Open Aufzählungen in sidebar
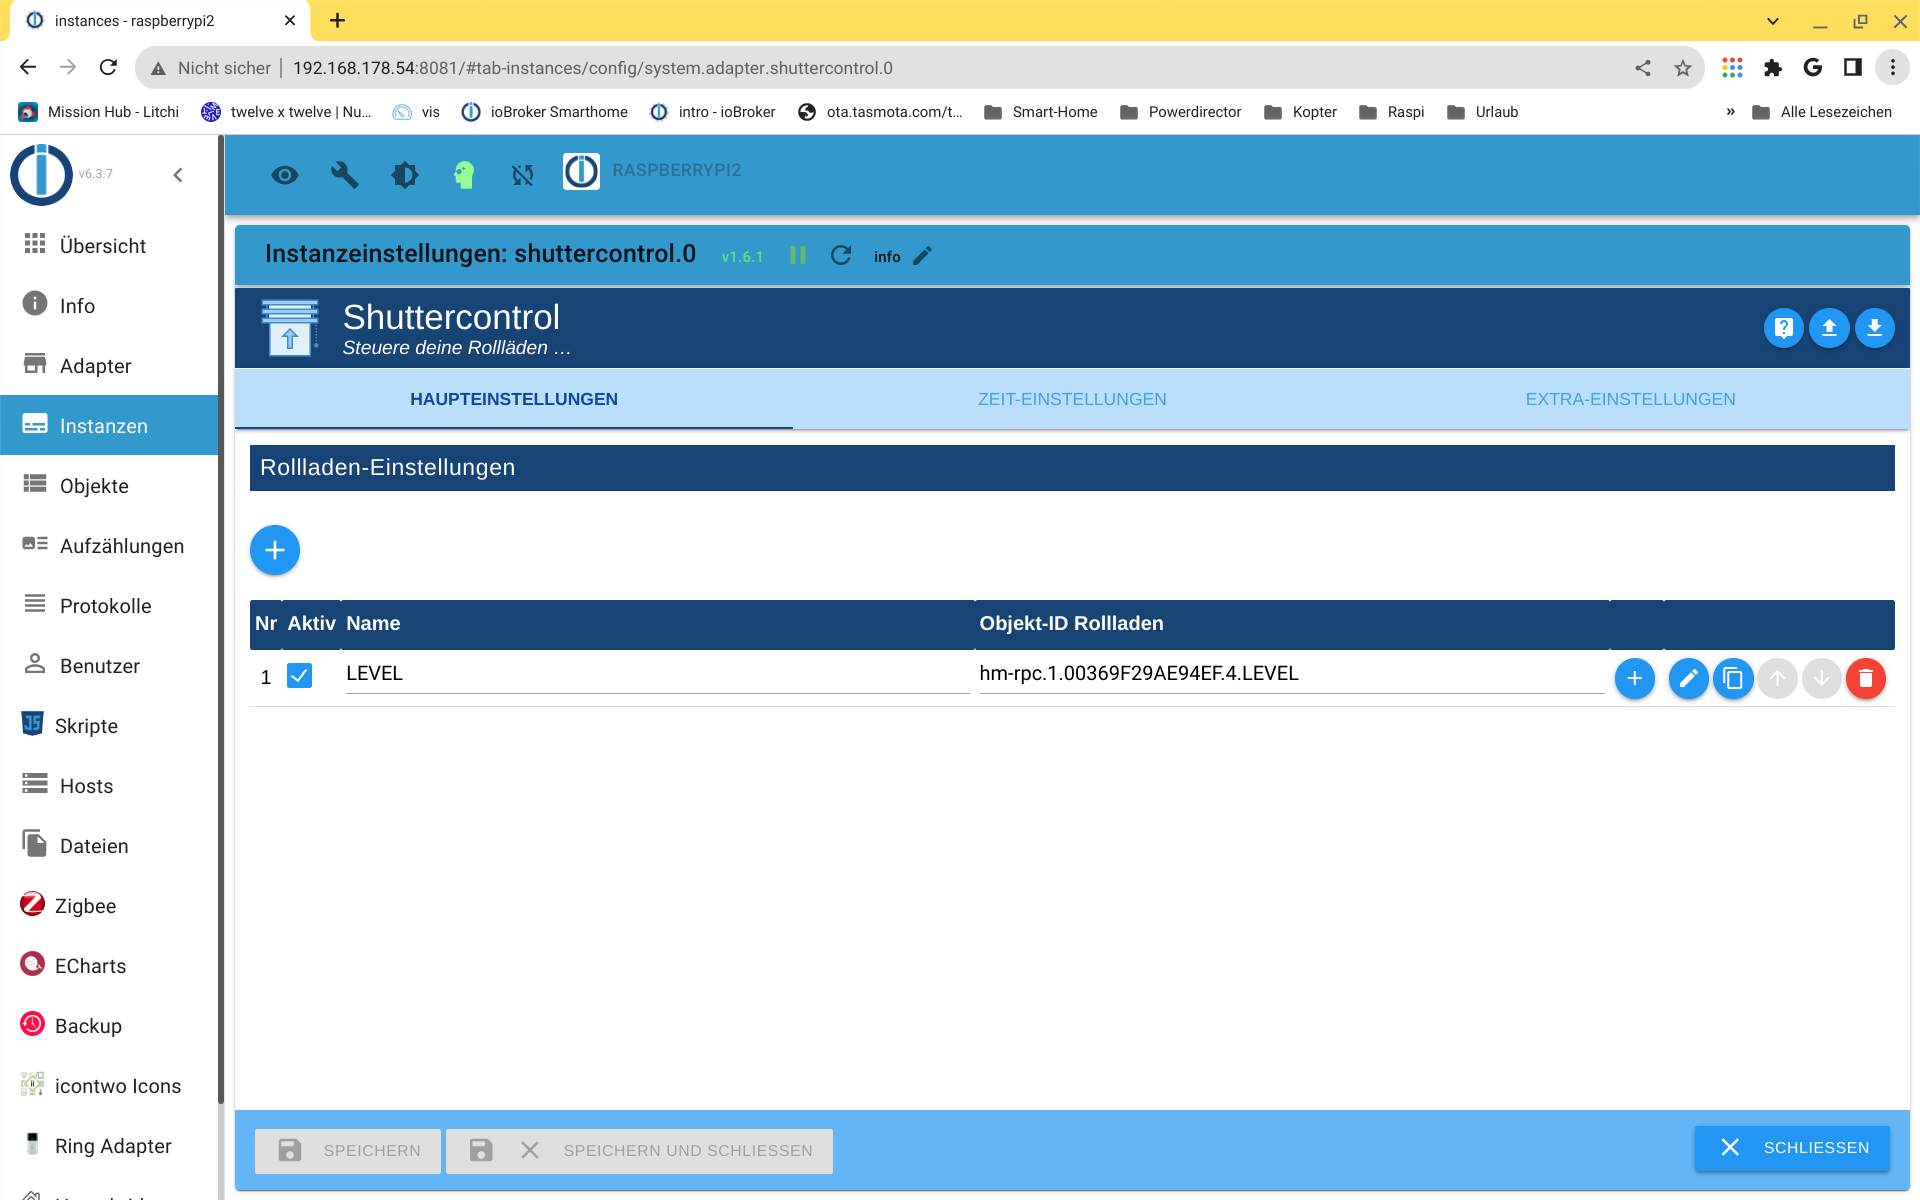The height and width of the screenshot is (1200, 1920). 109,546
